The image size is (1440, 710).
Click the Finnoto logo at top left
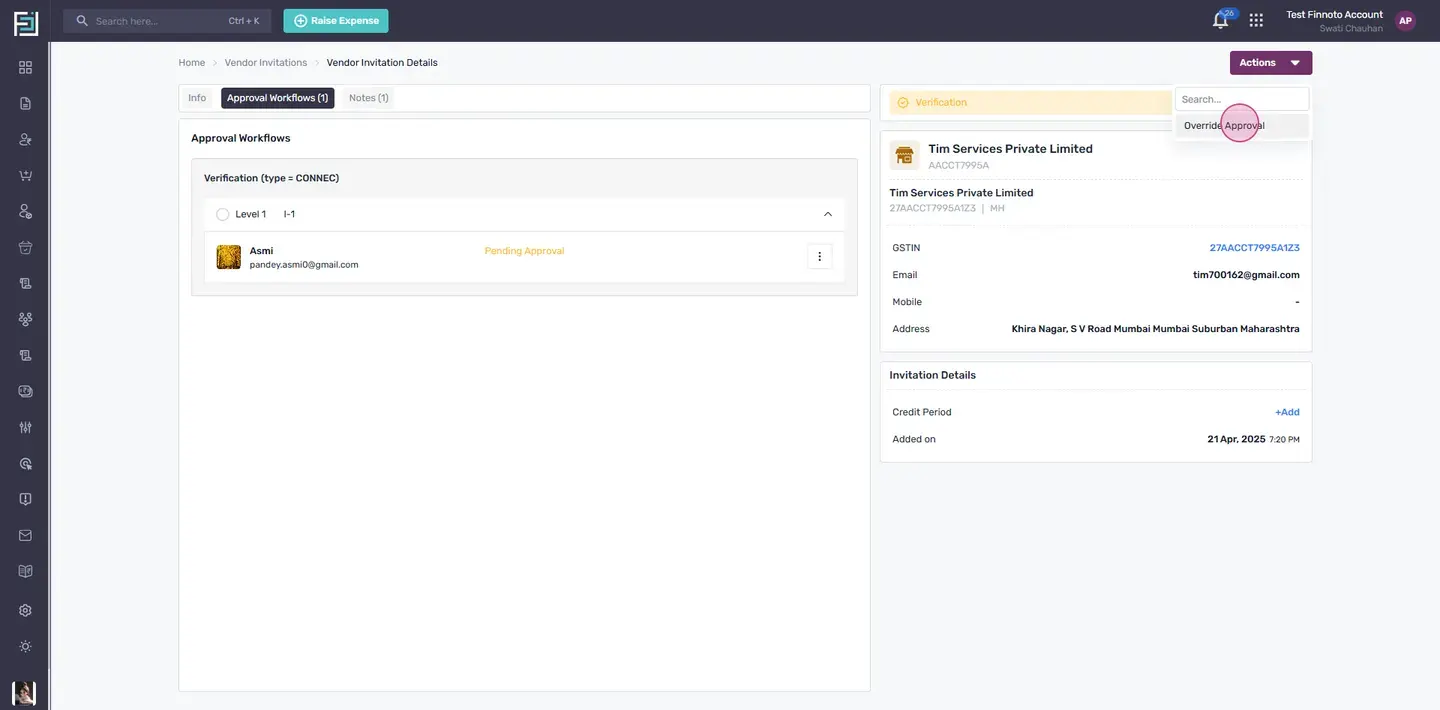pyautogui.click(x=25, y=23)
